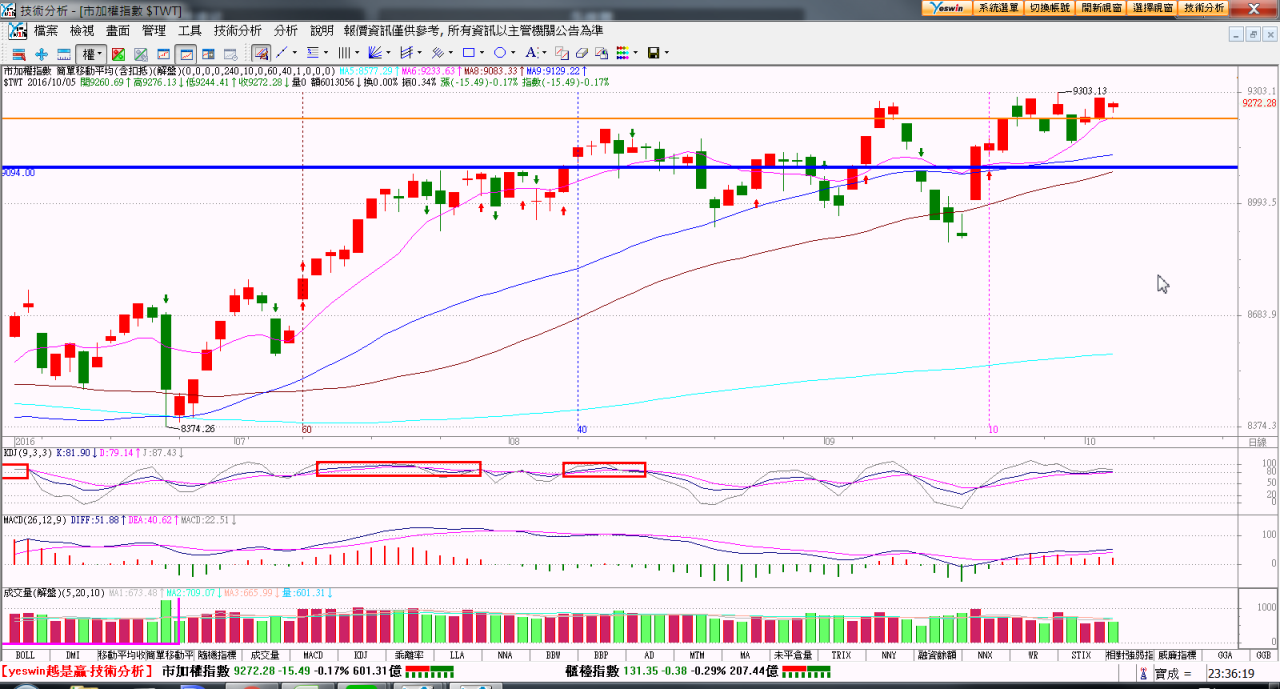The width and height of the screenshot is (1280, 689).
Task: Click the 切換帳號 button
Action: click(x=1049, y=7)
